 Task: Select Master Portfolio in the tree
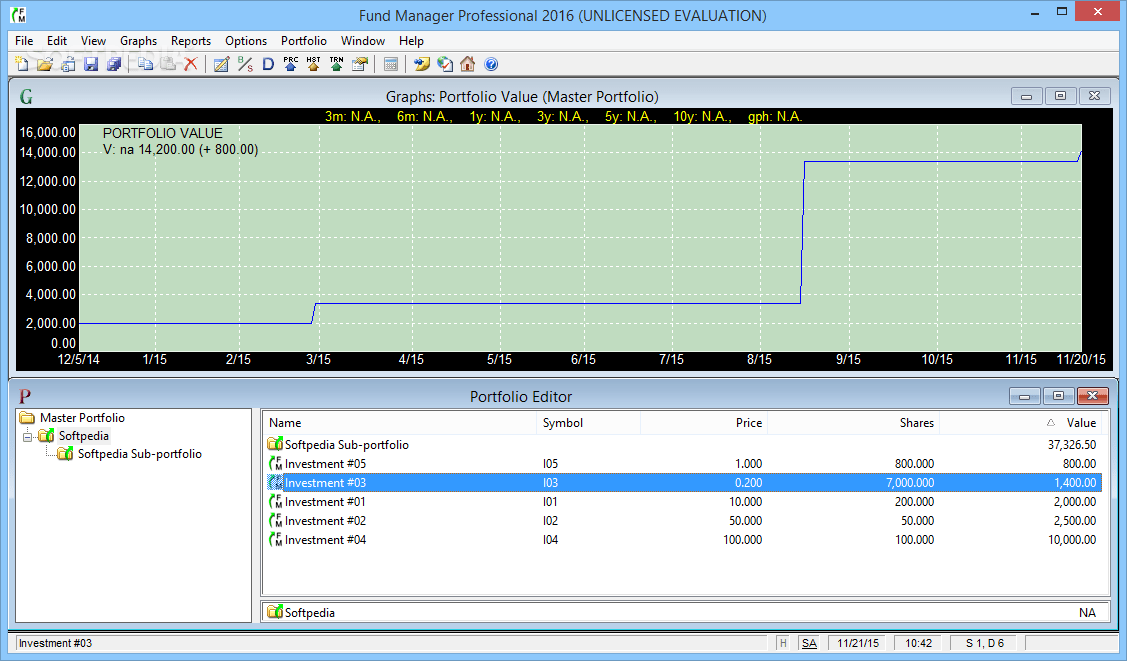(82, 417)
